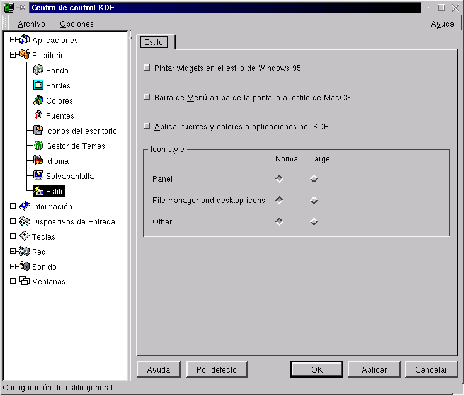Click the Ayuda button at bottom
Screen dimensions: 464x395
click(159, 369)
